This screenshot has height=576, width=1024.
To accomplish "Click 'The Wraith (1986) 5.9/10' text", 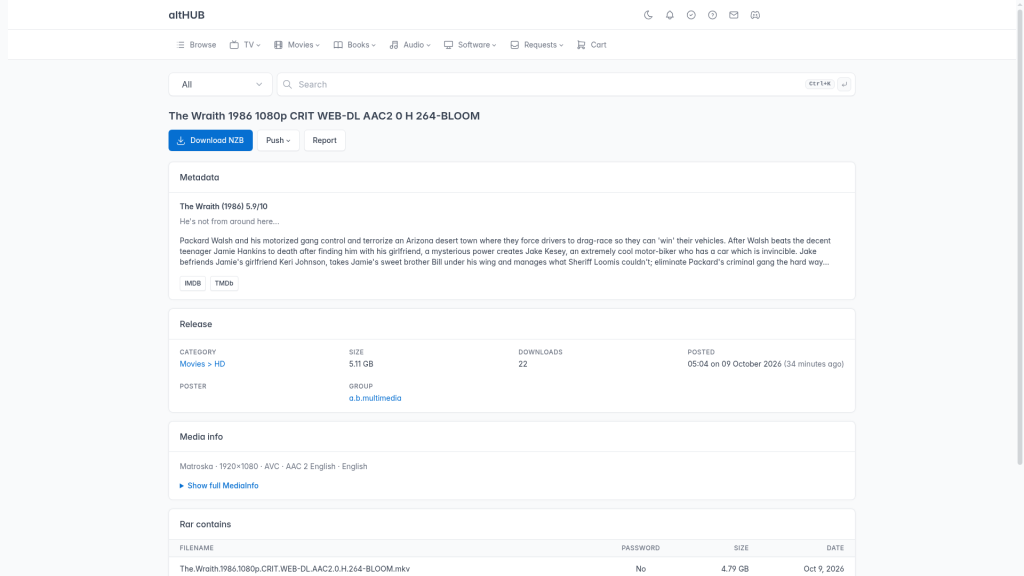I will [x=223, y=206].
